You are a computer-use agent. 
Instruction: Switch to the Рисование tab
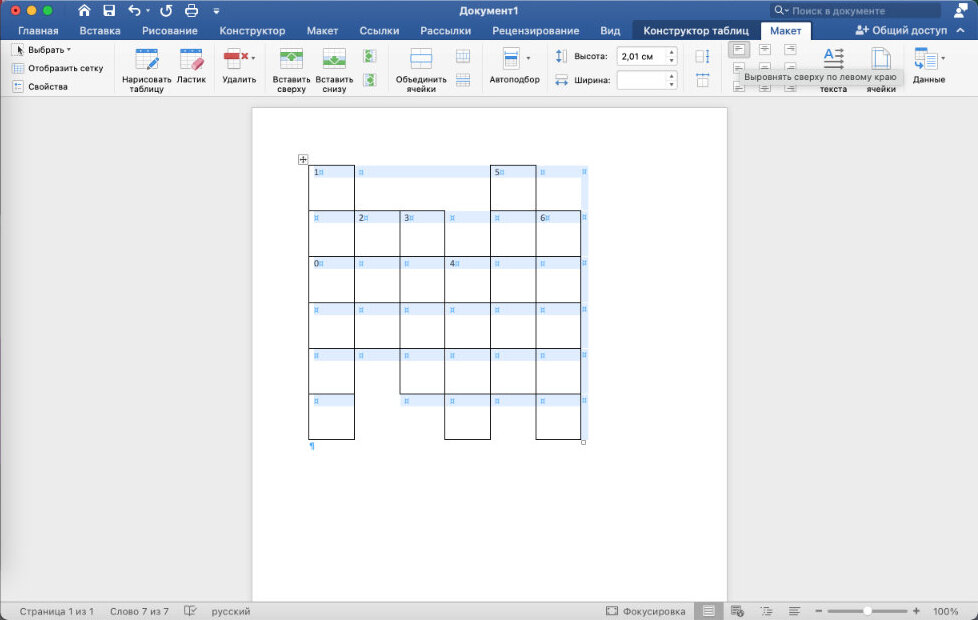pyautogui.click(x=170, y=31)
